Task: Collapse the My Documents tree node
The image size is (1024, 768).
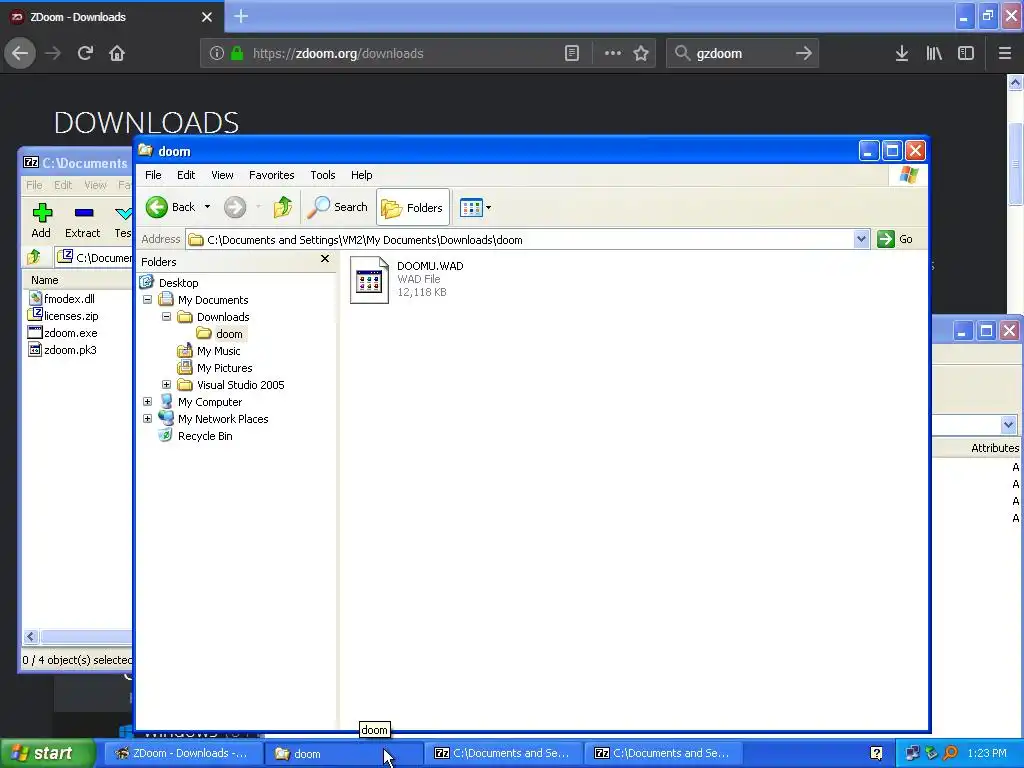Action: [148, 300]
